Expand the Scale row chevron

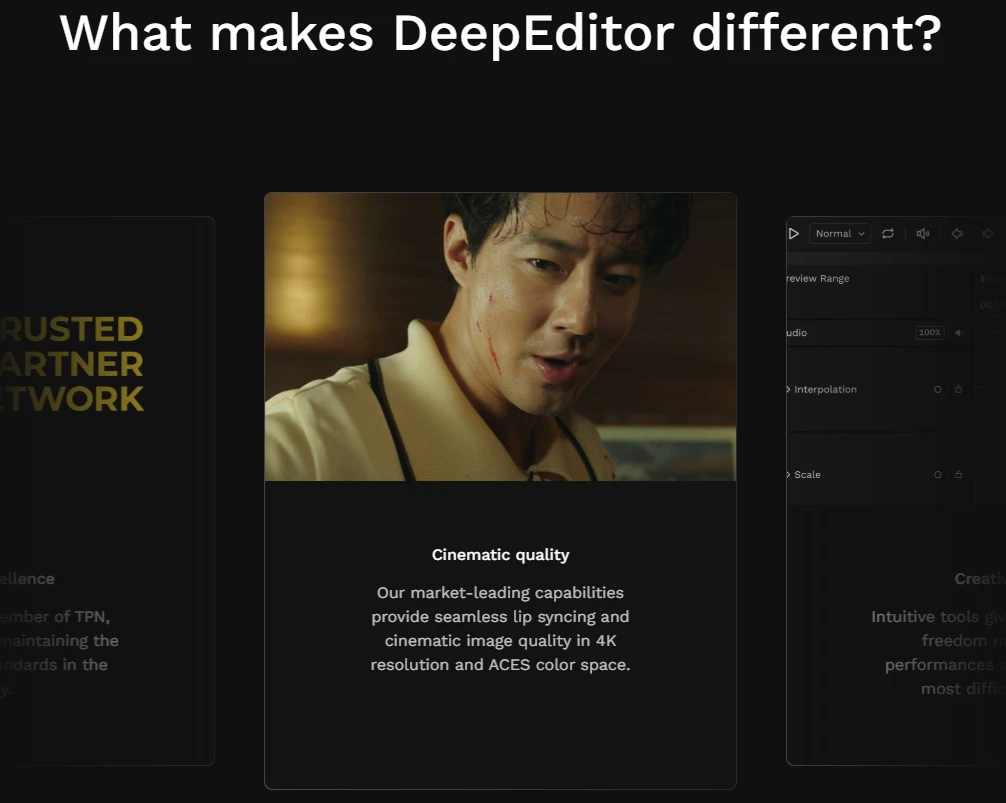(x=789, y=475)
